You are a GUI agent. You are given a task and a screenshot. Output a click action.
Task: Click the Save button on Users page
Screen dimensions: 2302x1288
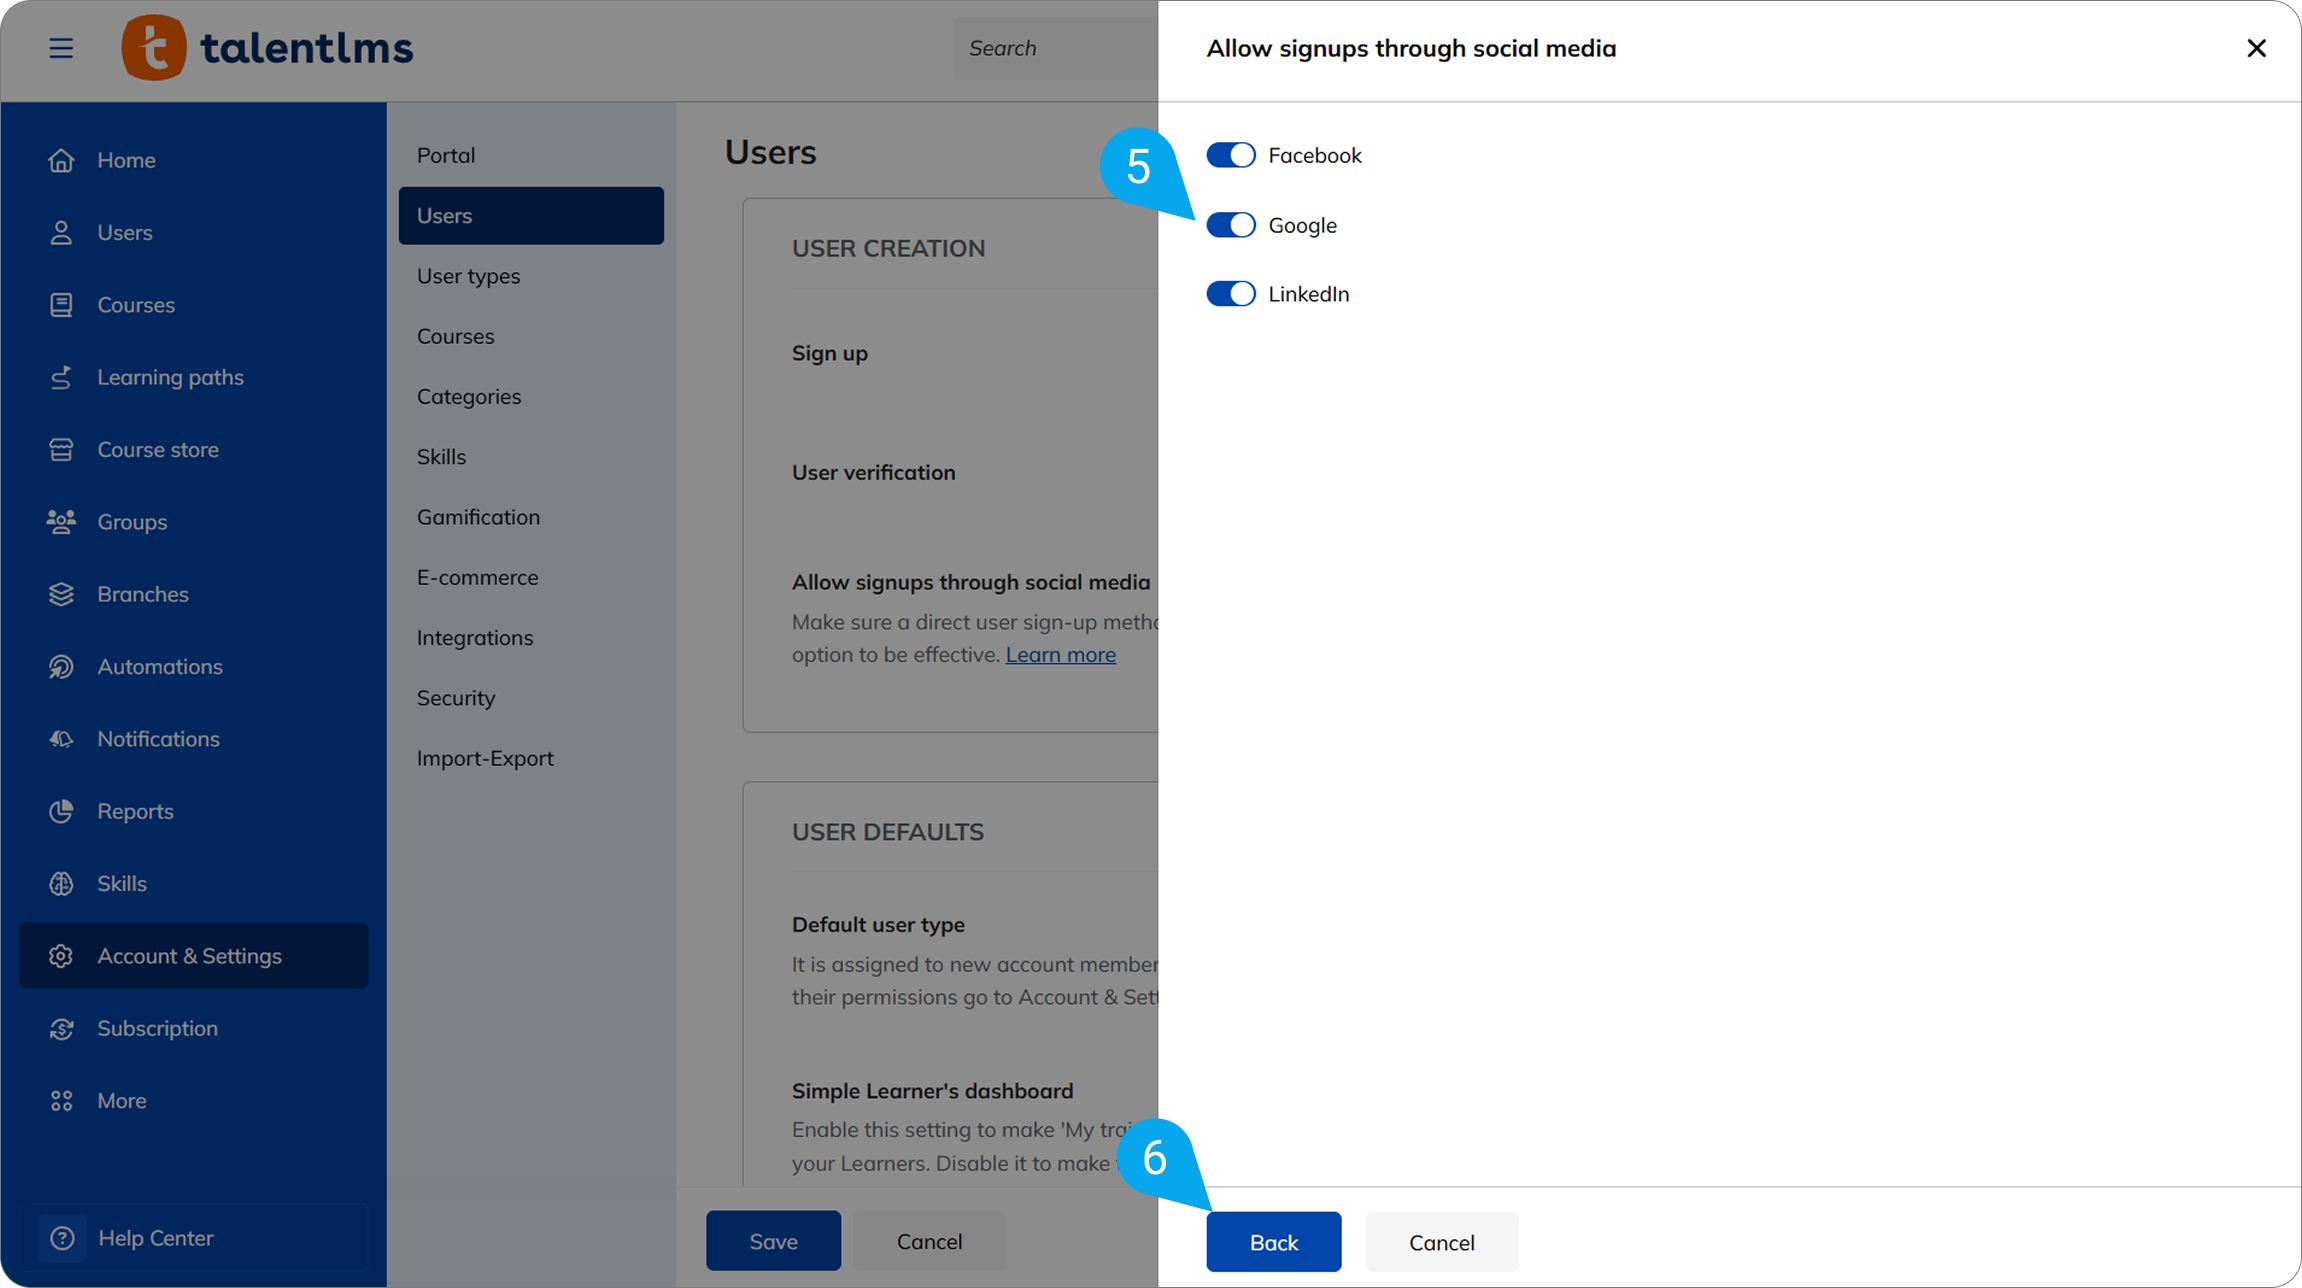click(x=773, y=1241)
